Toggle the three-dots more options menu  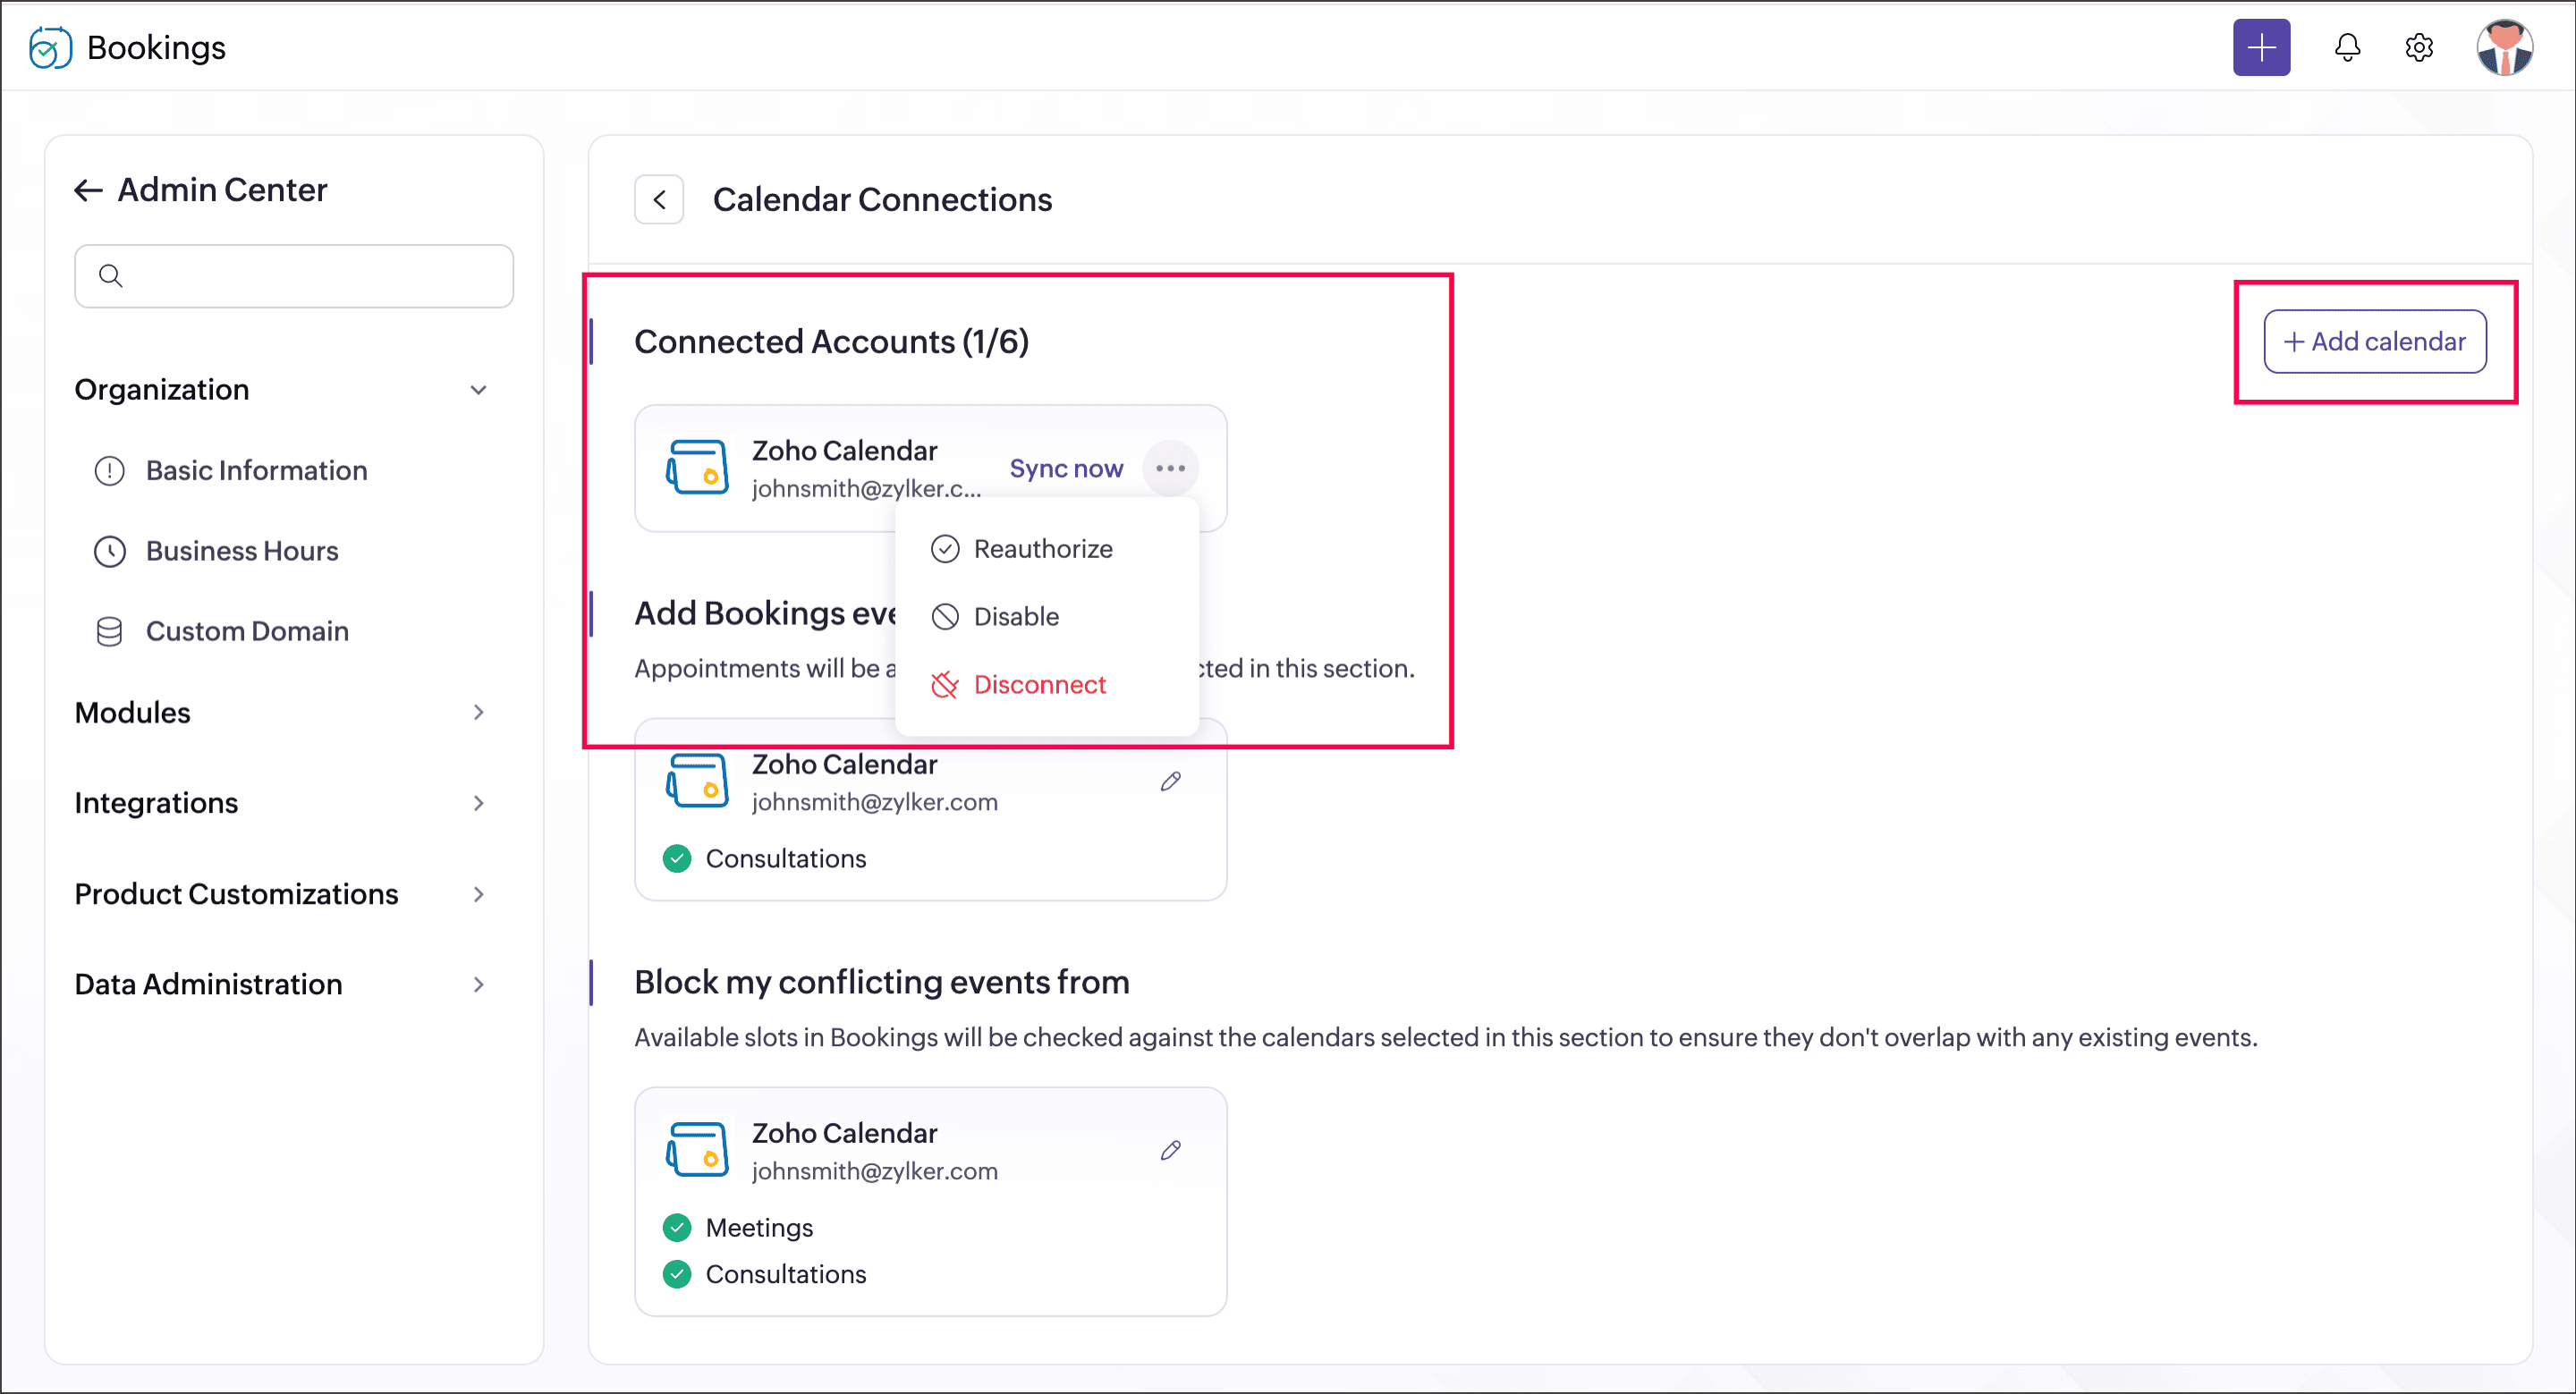(x=1170, y=469)
